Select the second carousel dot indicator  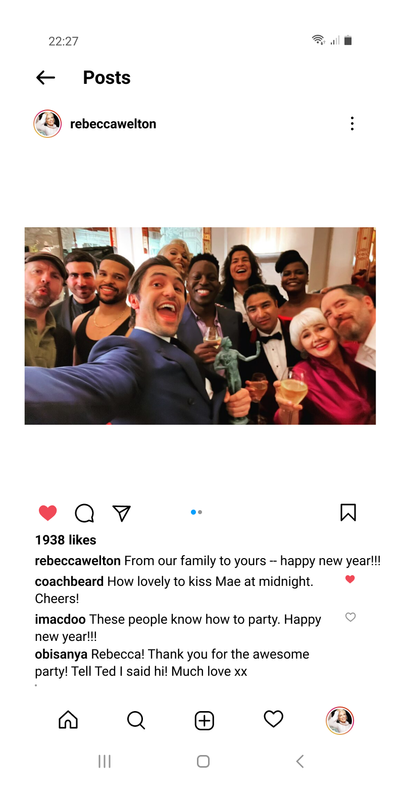click(200, 512)
